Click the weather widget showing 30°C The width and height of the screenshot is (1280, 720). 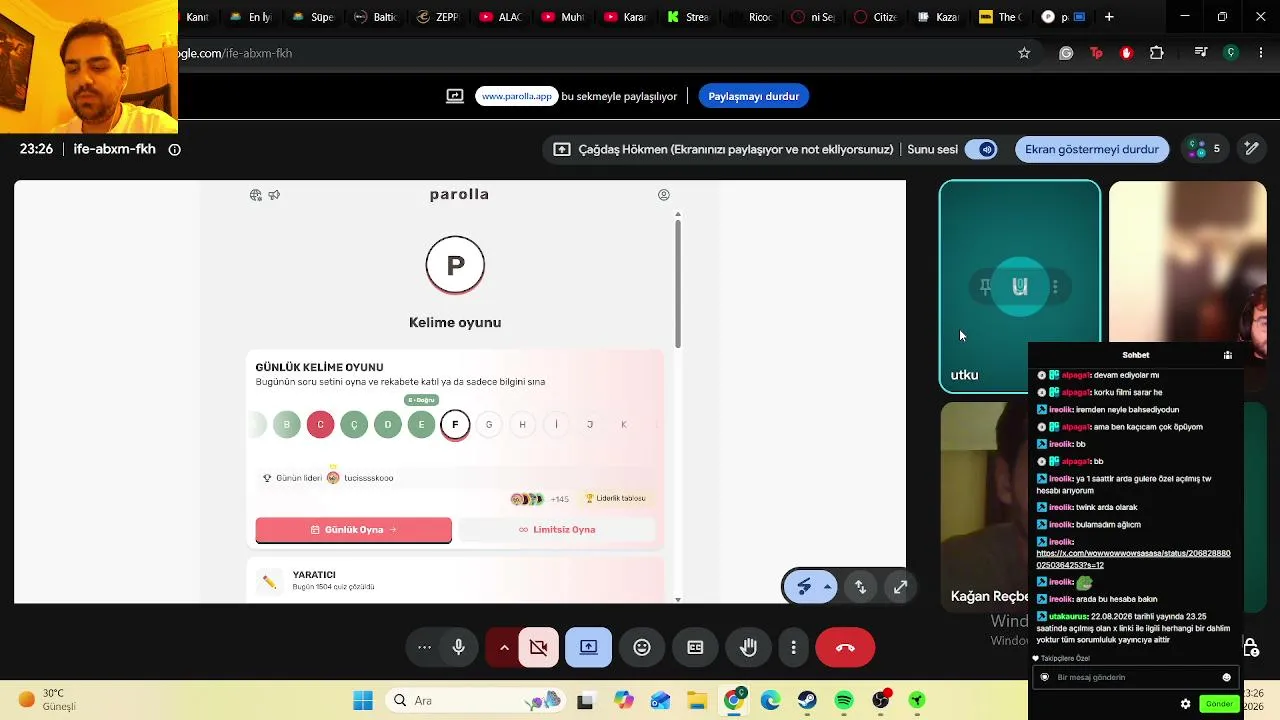[47, 700]
